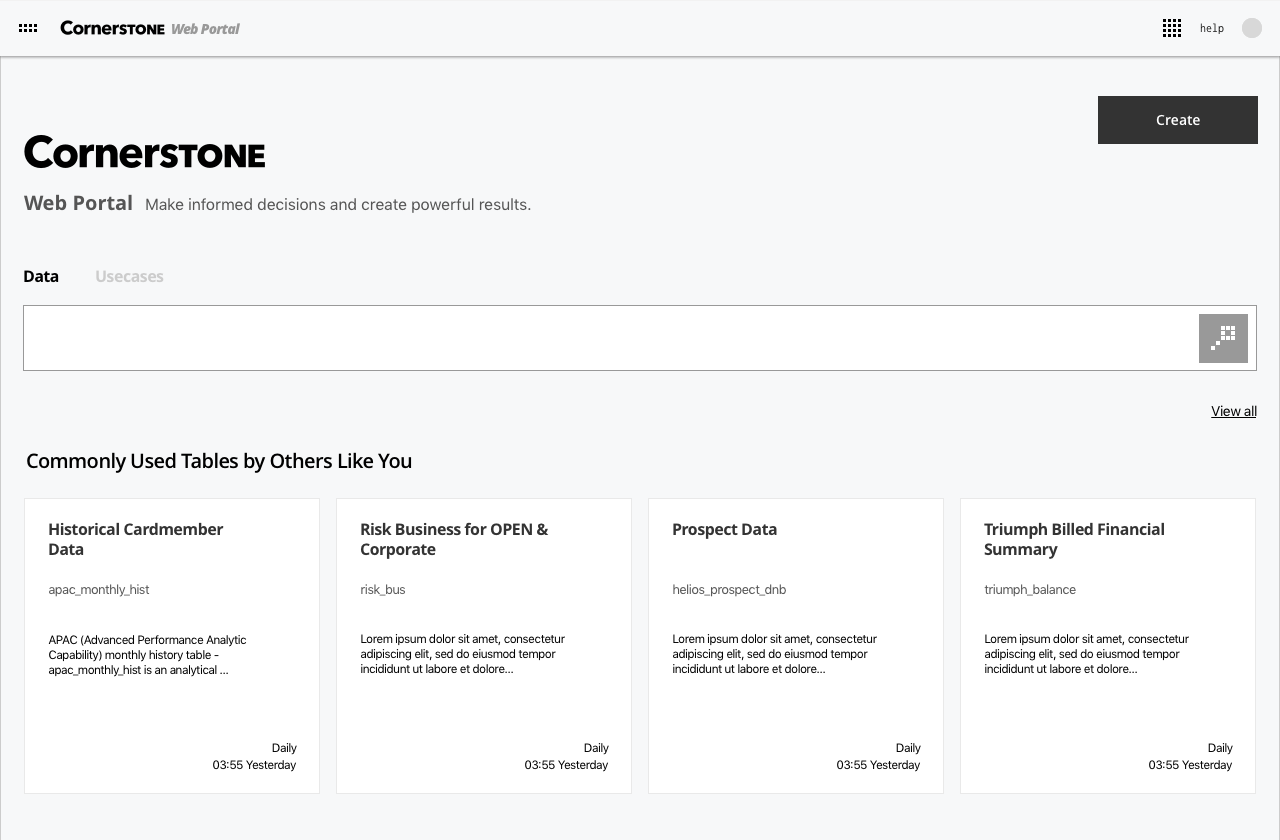Click the Create button
Screen dimensions: 1280x840
tap(1178, 120)
